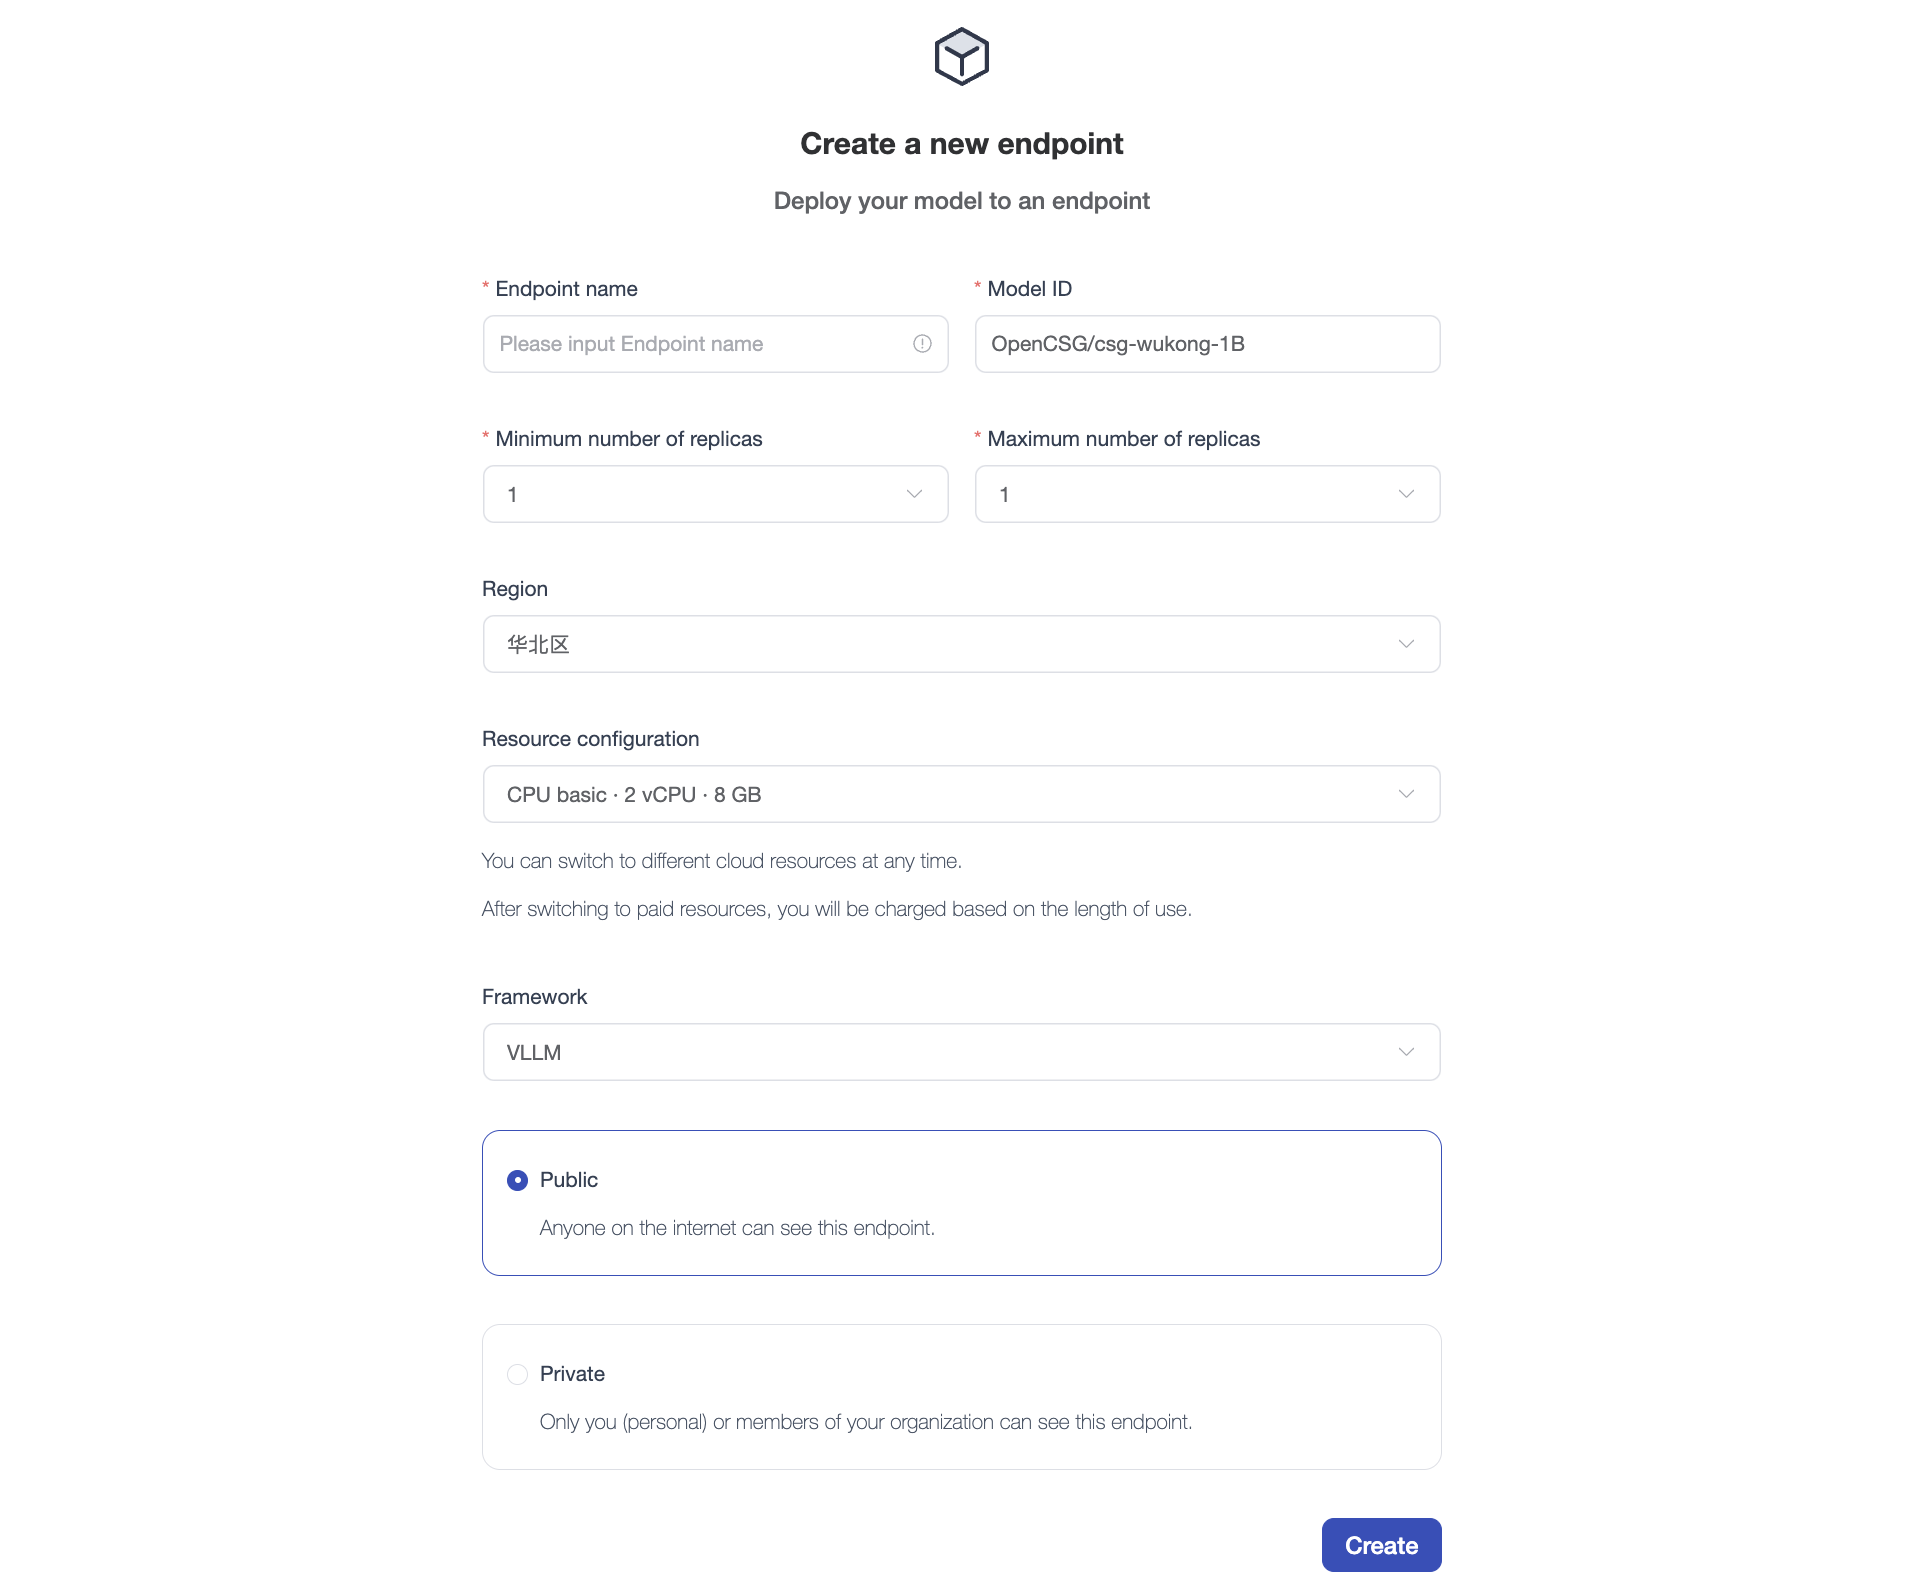The height and width of the screenshot is (1584, 1918).
Task: Open the CPU basic resource configuration dropdown
Action: pyautogui.click(x=940, y=794)
